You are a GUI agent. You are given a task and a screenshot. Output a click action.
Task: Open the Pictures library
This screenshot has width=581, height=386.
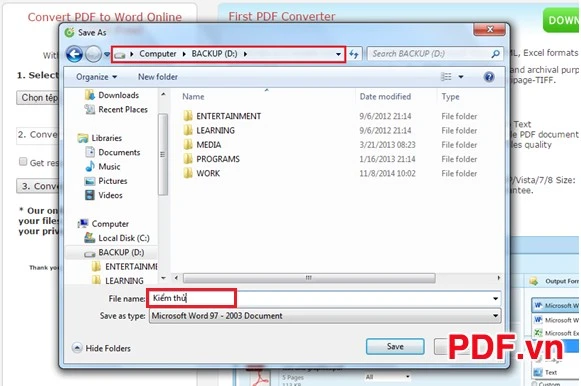click(106, 181)
